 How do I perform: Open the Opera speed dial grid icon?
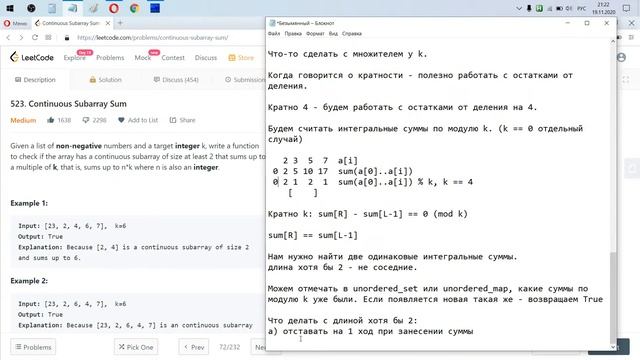[x=48, y=38]
